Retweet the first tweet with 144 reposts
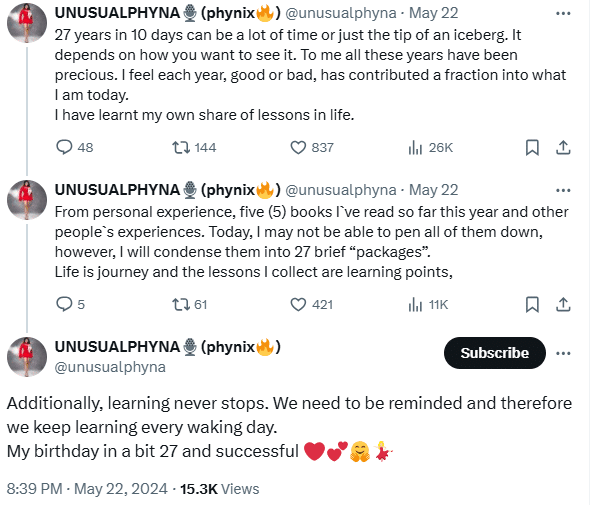 [181, 147]
